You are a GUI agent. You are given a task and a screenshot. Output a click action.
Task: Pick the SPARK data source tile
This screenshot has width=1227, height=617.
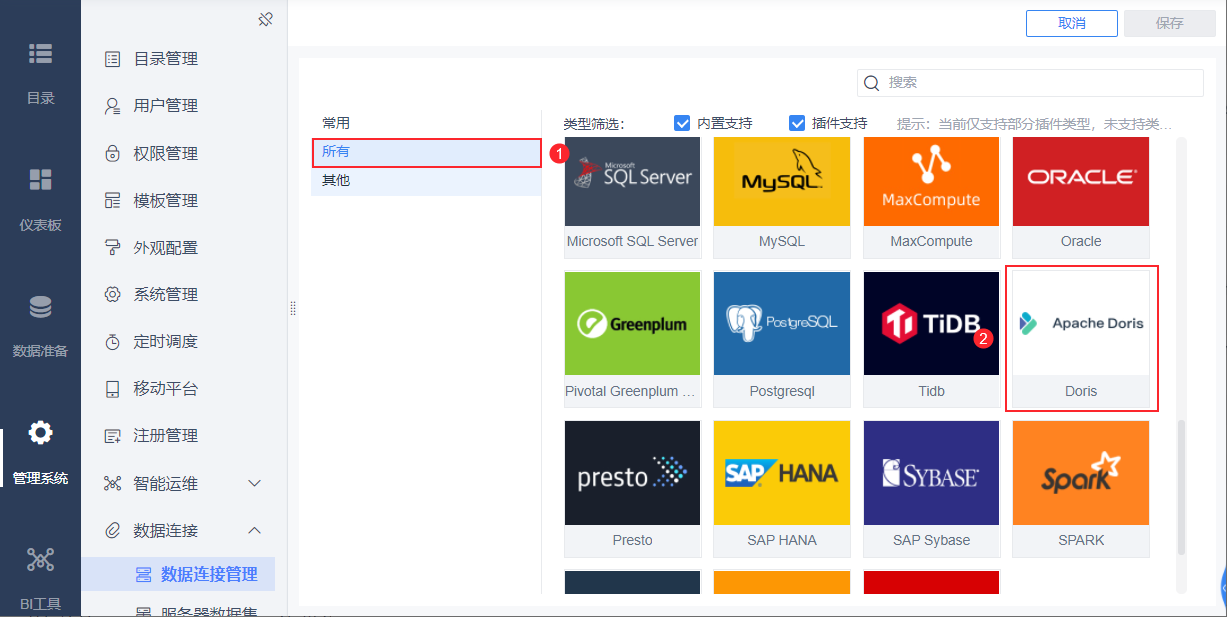click(x=1081, y=488)
